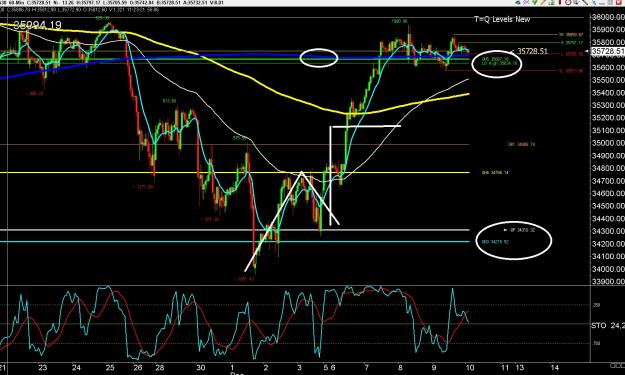Click date 11 on the time axis
The width and height of the screenshot is (625, 375).
[x=505, y=368]
